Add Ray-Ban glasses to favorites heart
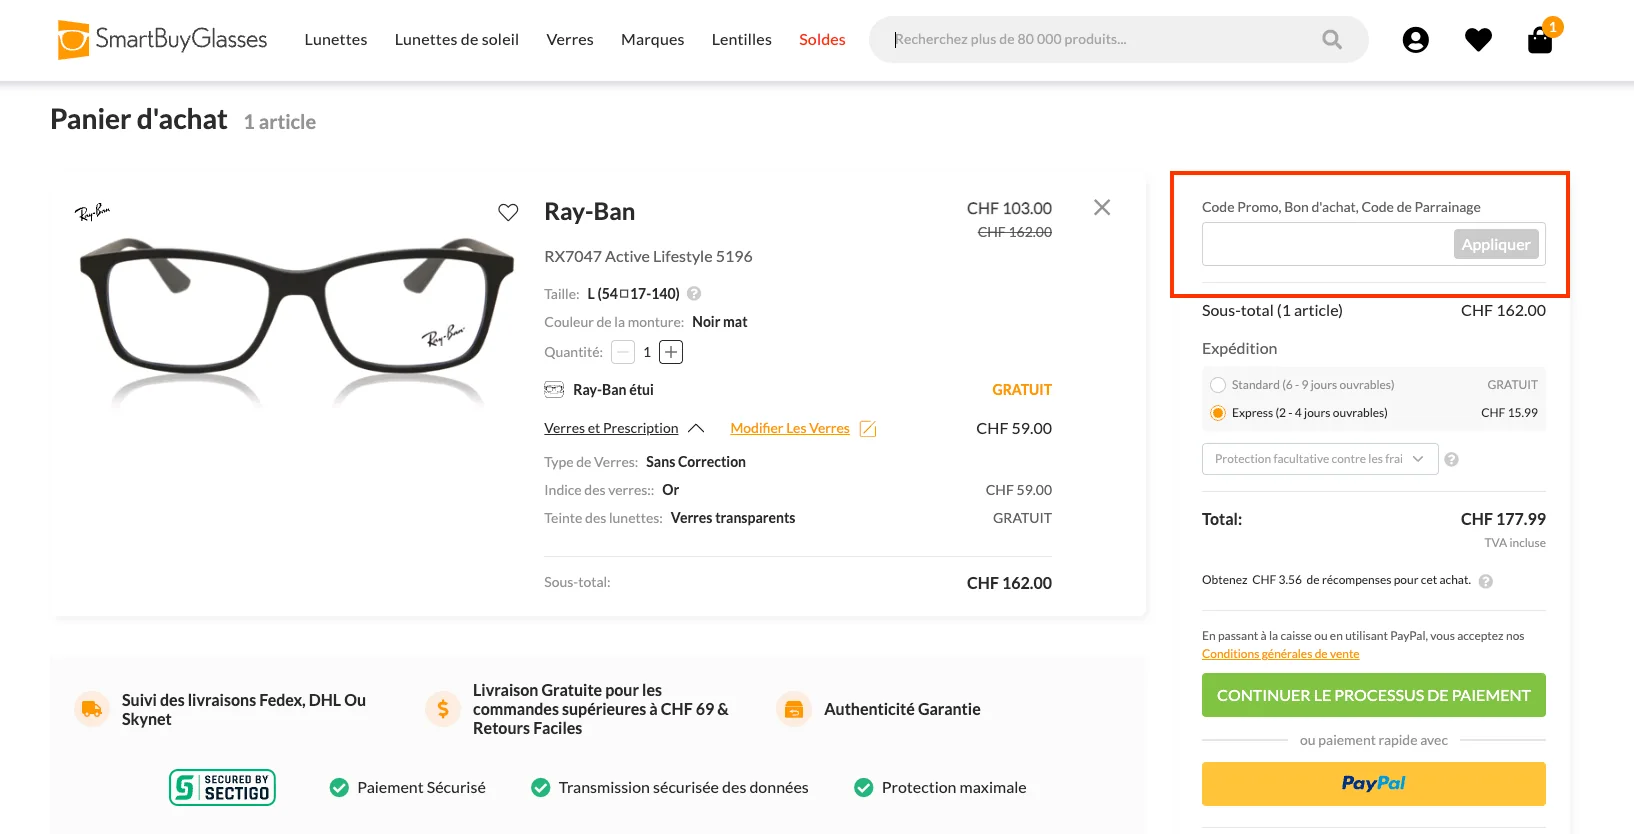1634x834 pixels. (x=508, y=212)
